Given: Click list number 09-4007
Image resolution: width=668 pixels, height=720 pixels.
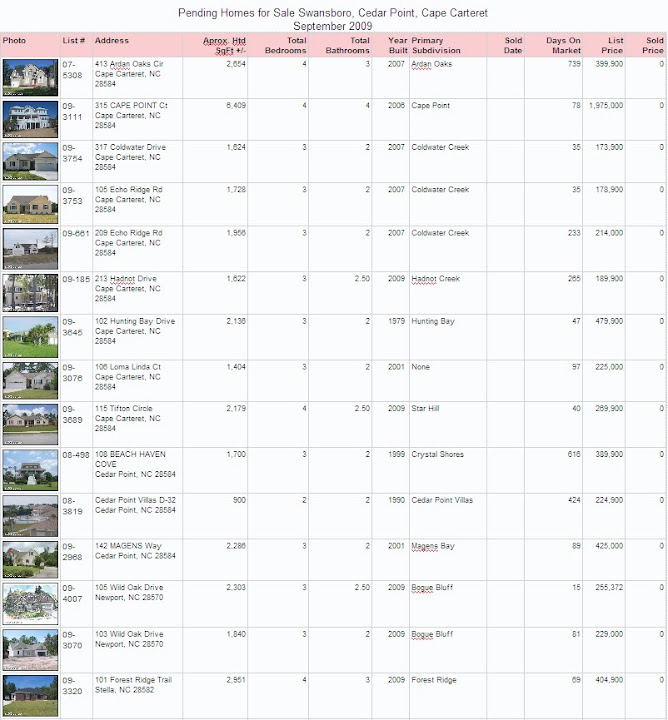Looking at the screenshot, I should tap(73, 593).
